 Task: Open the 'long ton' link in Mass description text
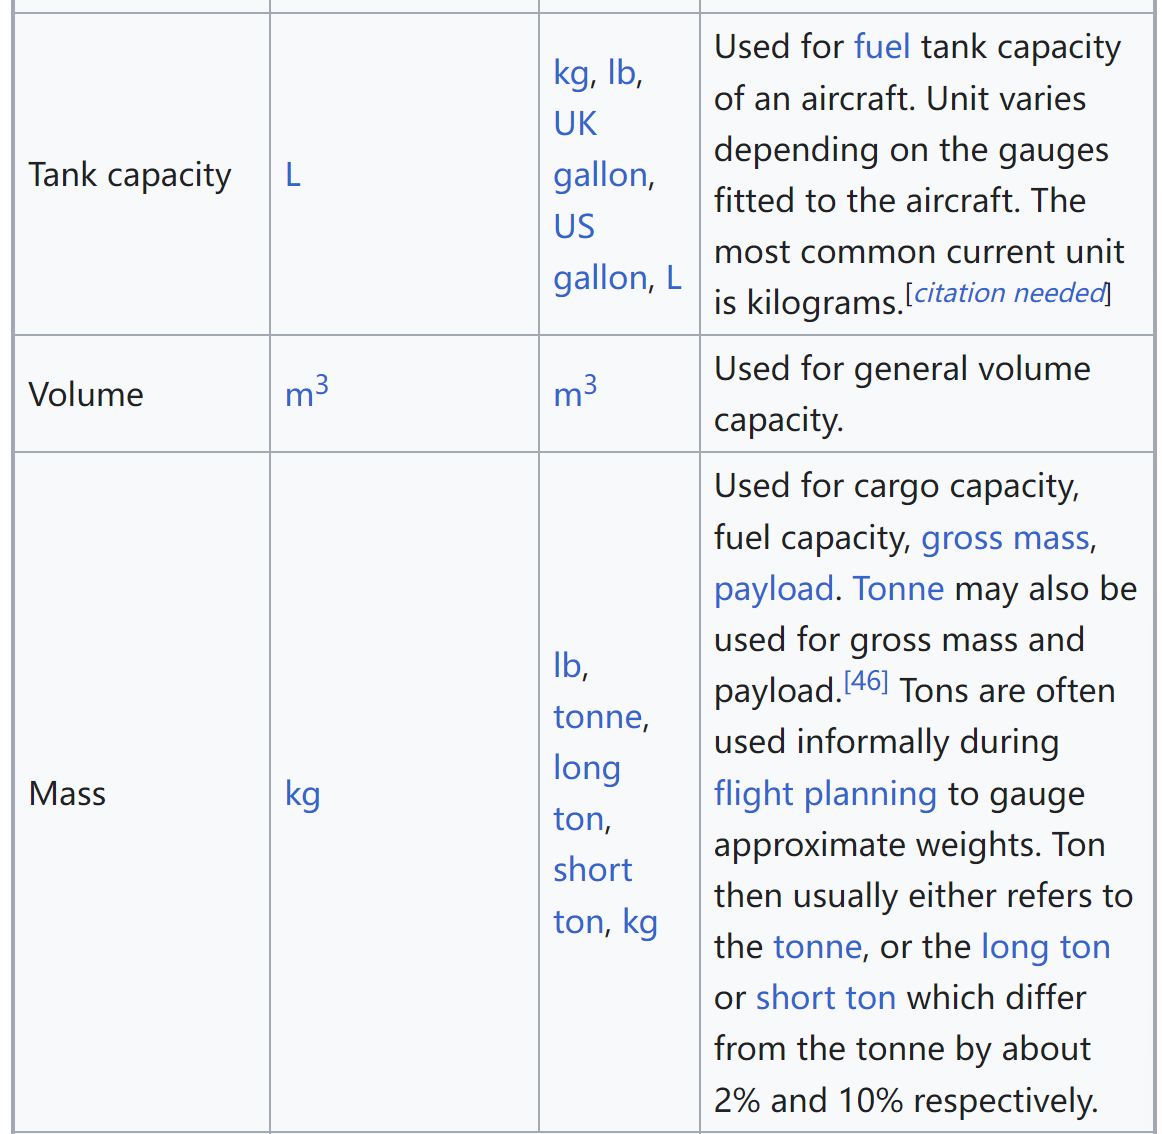click(x=1046, y=948)
